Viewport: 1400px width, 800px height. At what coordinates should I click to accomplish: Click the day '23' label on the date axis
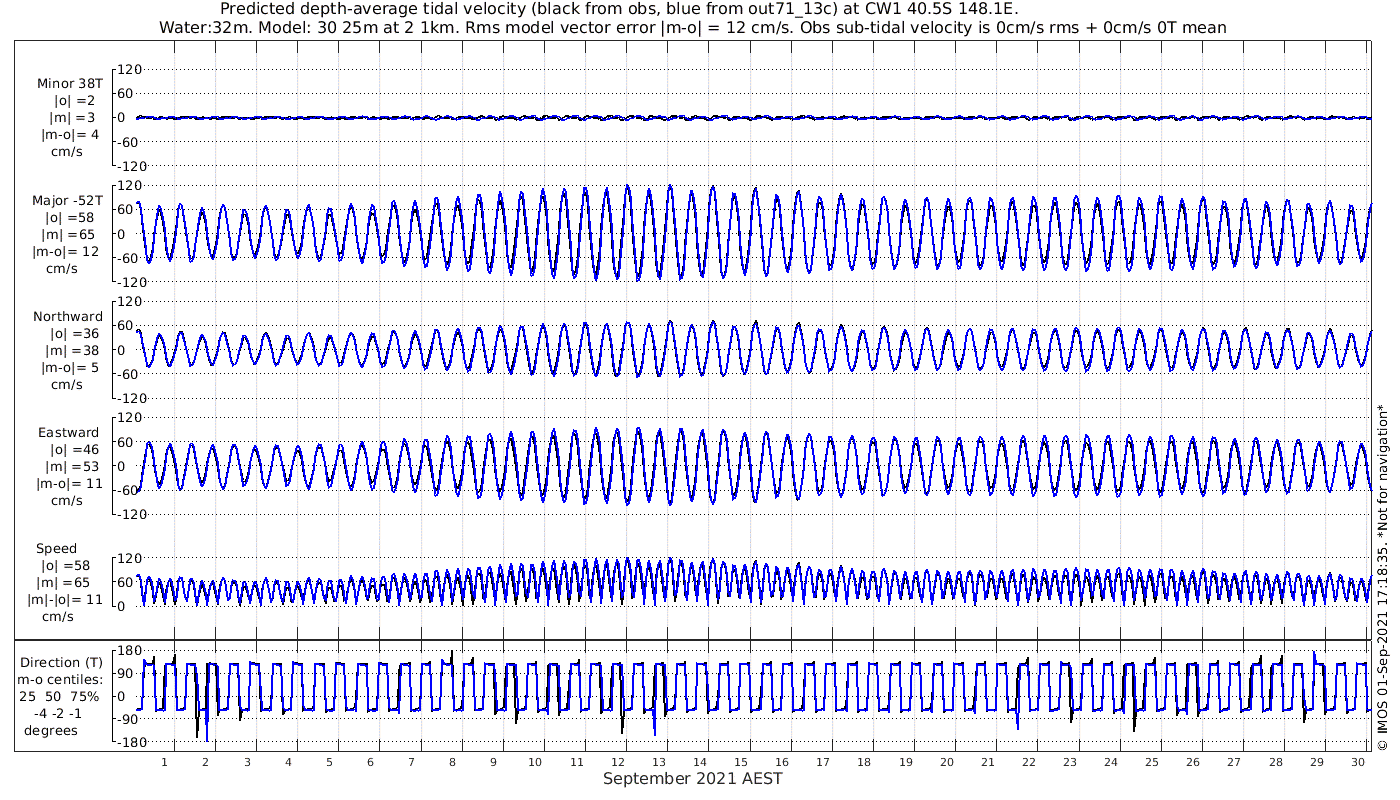click(1069, 762)
